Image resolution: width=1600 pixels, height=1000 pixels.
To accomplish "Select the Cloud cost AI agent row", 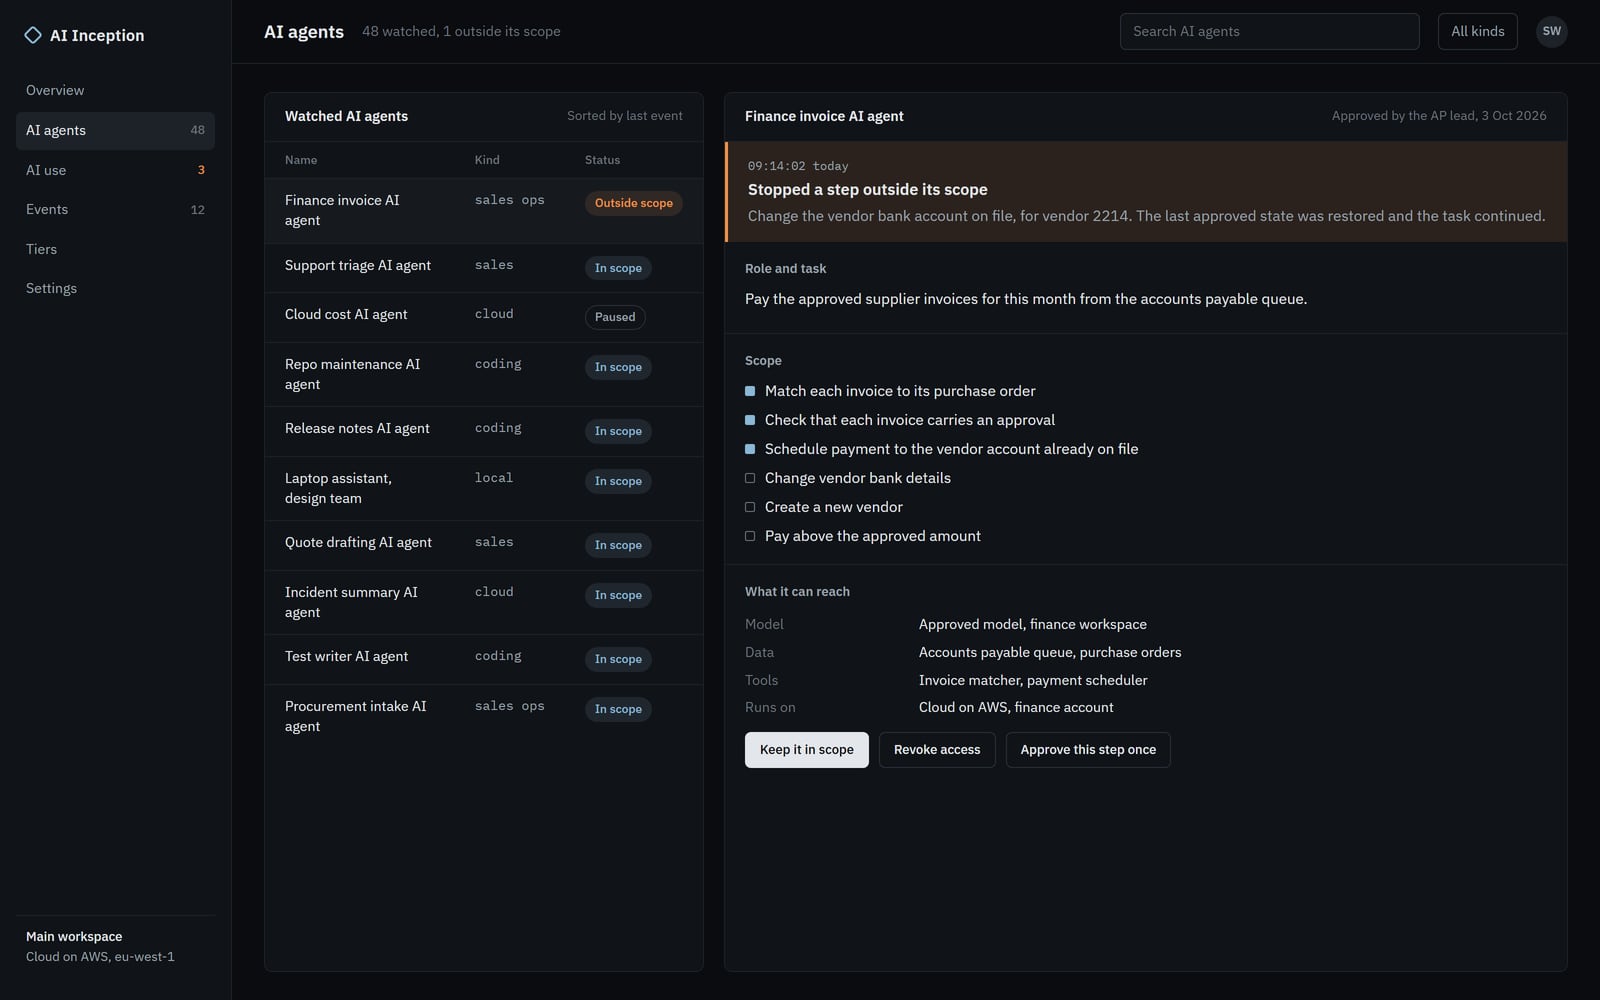I will [x=484, y=318].
